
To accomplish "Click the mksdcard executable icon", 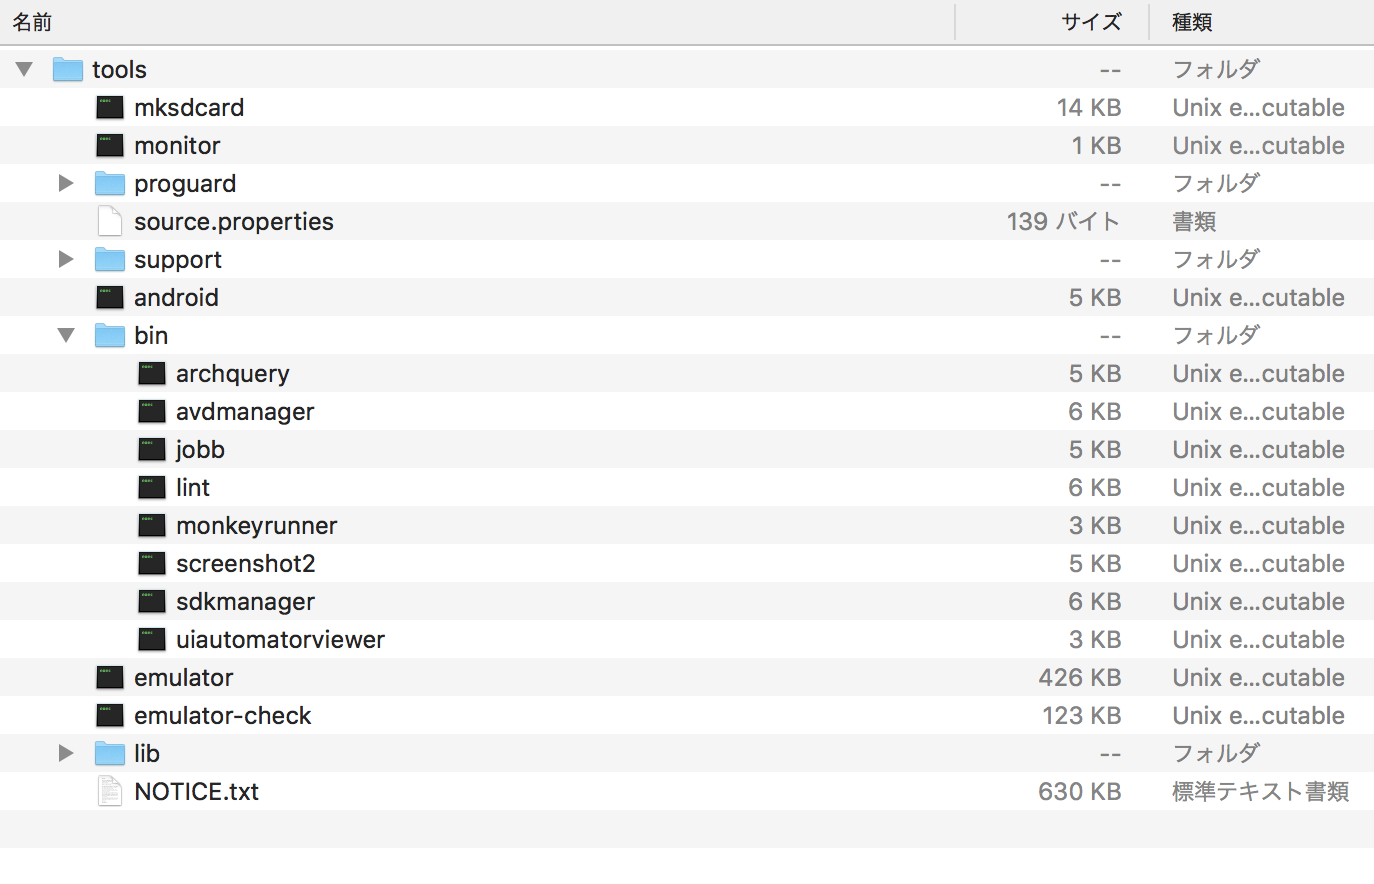I will 110,107.
